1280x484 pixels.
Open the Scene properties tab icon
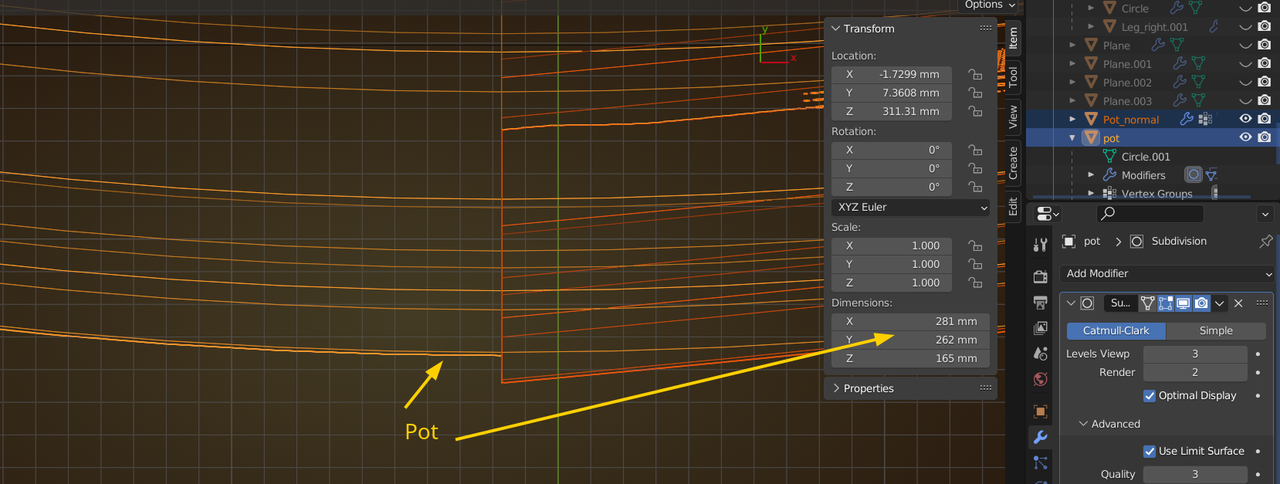(1040, 353)
